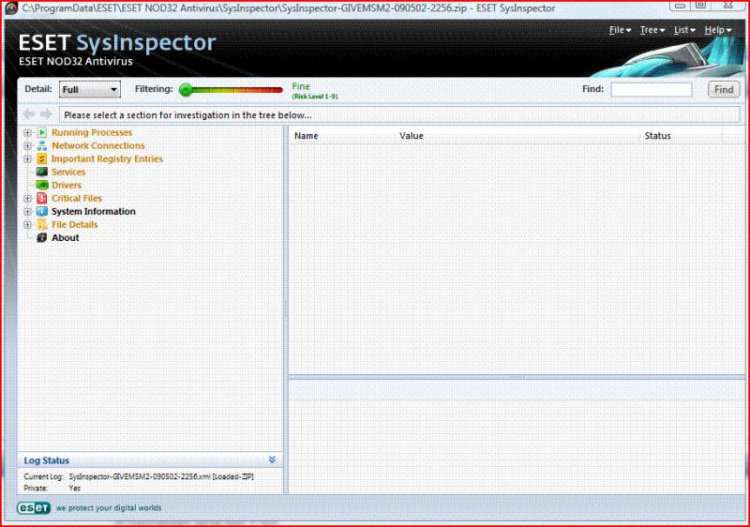Click inside the Find text field
The image size is (750, 527).
pos(651,89)
